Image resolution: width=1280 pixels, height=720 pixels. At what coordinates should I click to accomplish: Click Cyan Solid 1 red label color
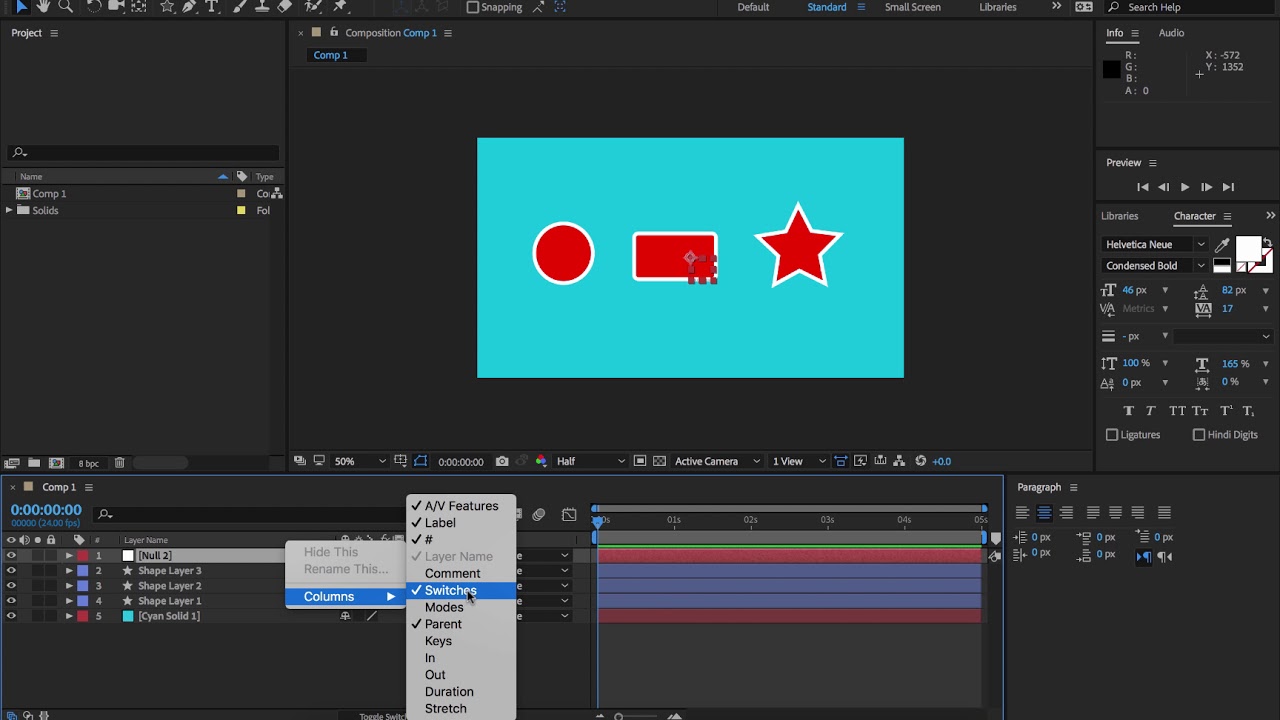[x=83, y=616]
